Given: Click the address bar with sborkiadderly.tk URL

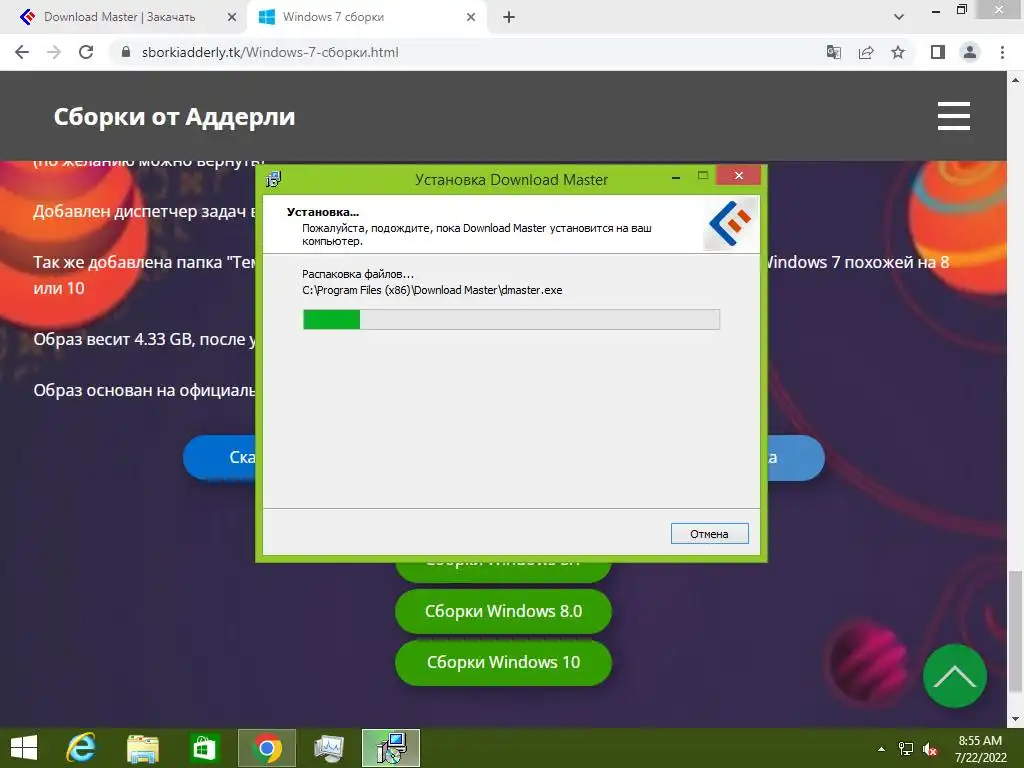Looking at the screenshot, I should pos(270,52).
